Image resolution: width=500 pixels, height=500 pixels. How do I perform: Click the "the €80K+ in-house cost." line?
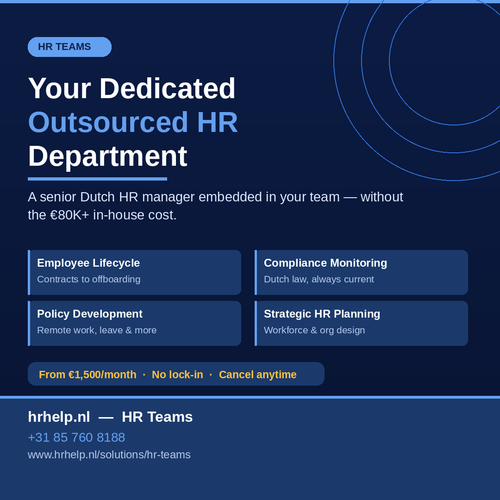102,215
